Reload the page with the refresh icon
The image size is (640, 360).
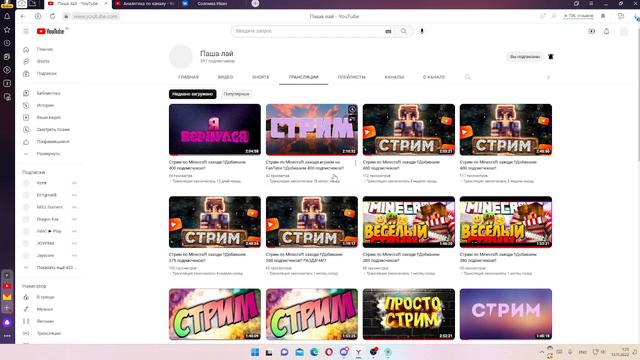[x=52, y=16]
